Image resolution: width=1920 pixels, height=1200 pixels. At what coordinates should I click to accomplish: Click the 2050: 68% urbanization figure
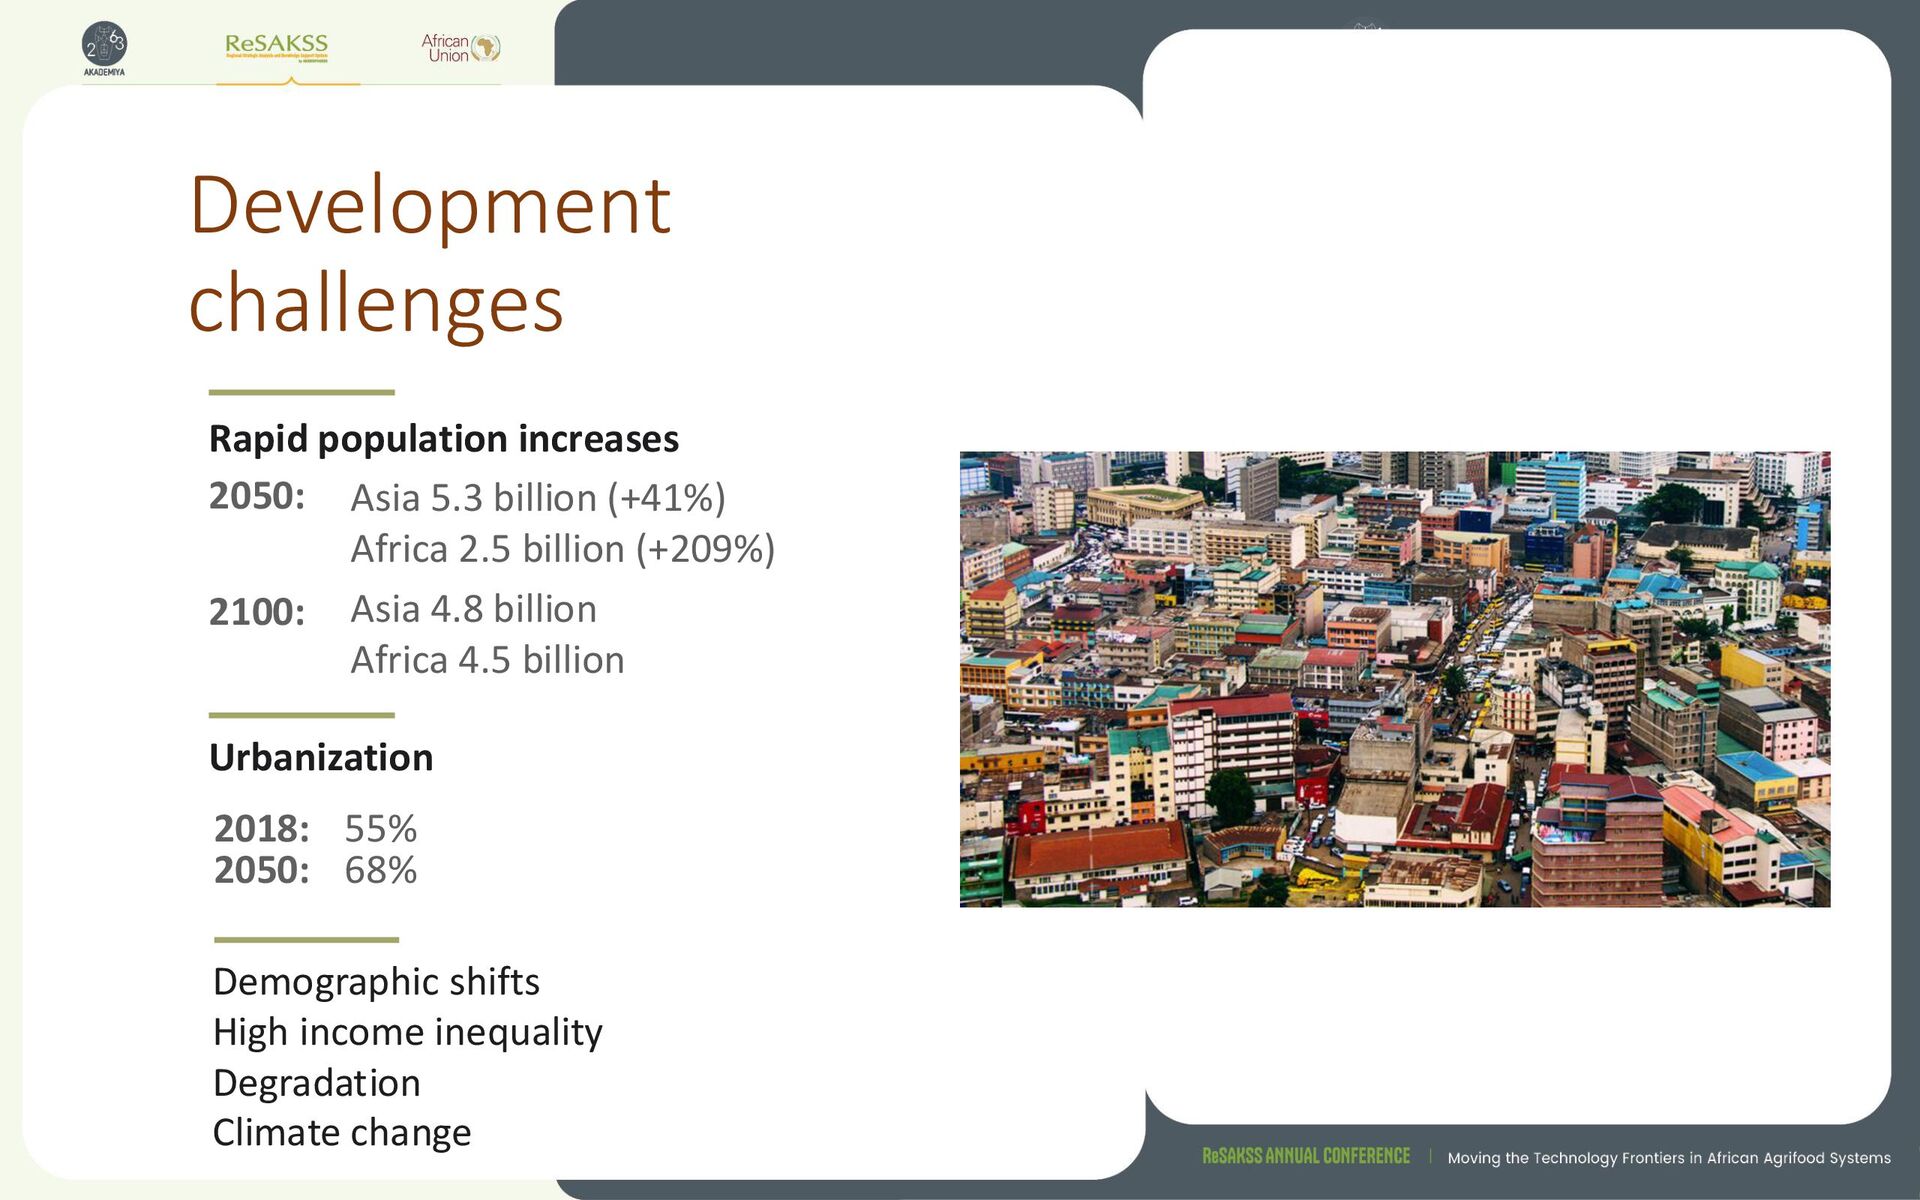[x=315, y=870]
